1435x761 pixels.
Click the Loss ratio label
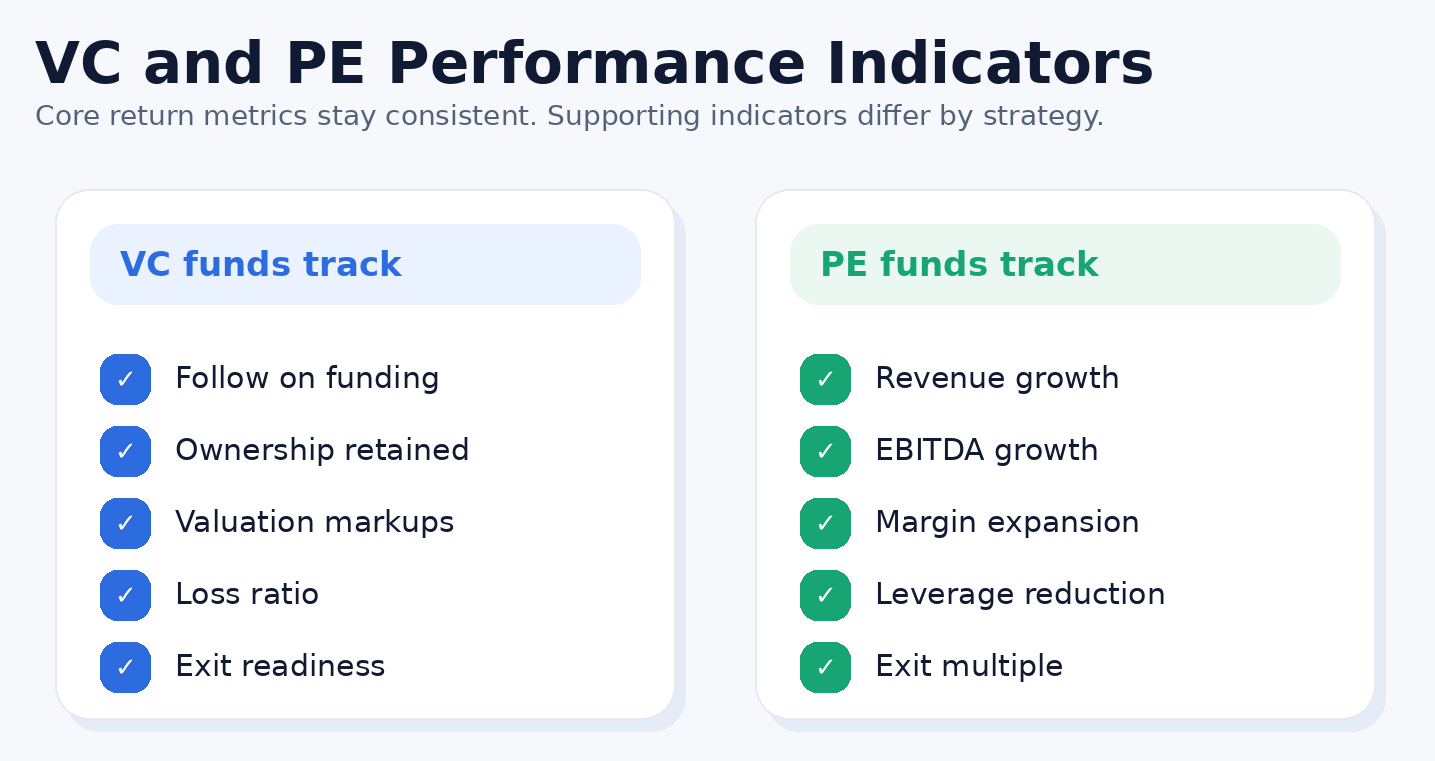point(246,595)
